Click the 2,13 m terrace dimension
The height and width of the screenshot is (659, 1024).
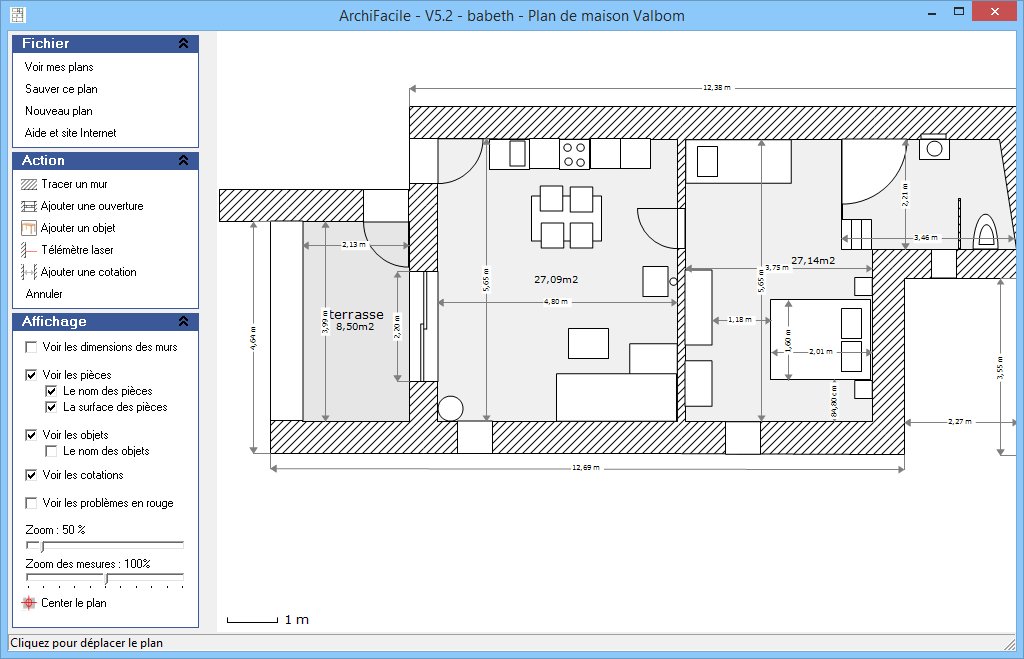354,245
